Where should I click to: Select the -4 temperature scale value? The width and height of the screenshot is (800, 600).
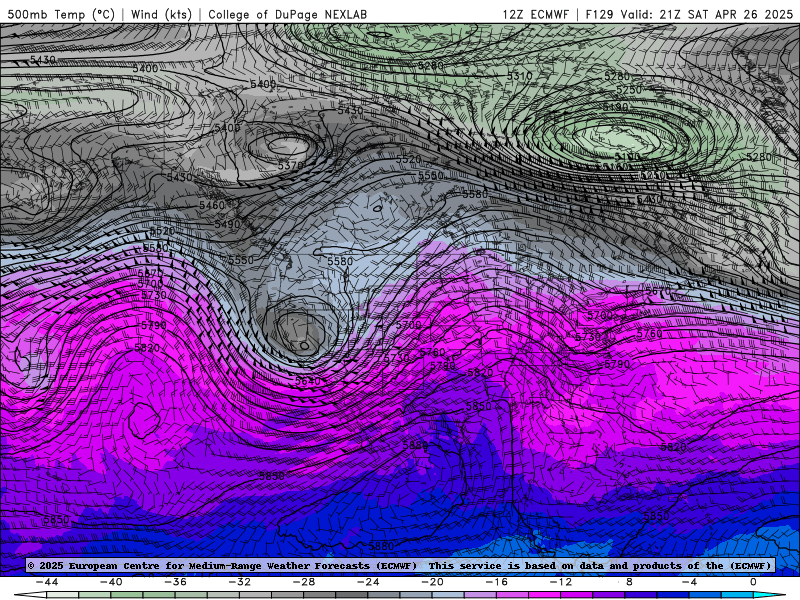click(690, 582)
